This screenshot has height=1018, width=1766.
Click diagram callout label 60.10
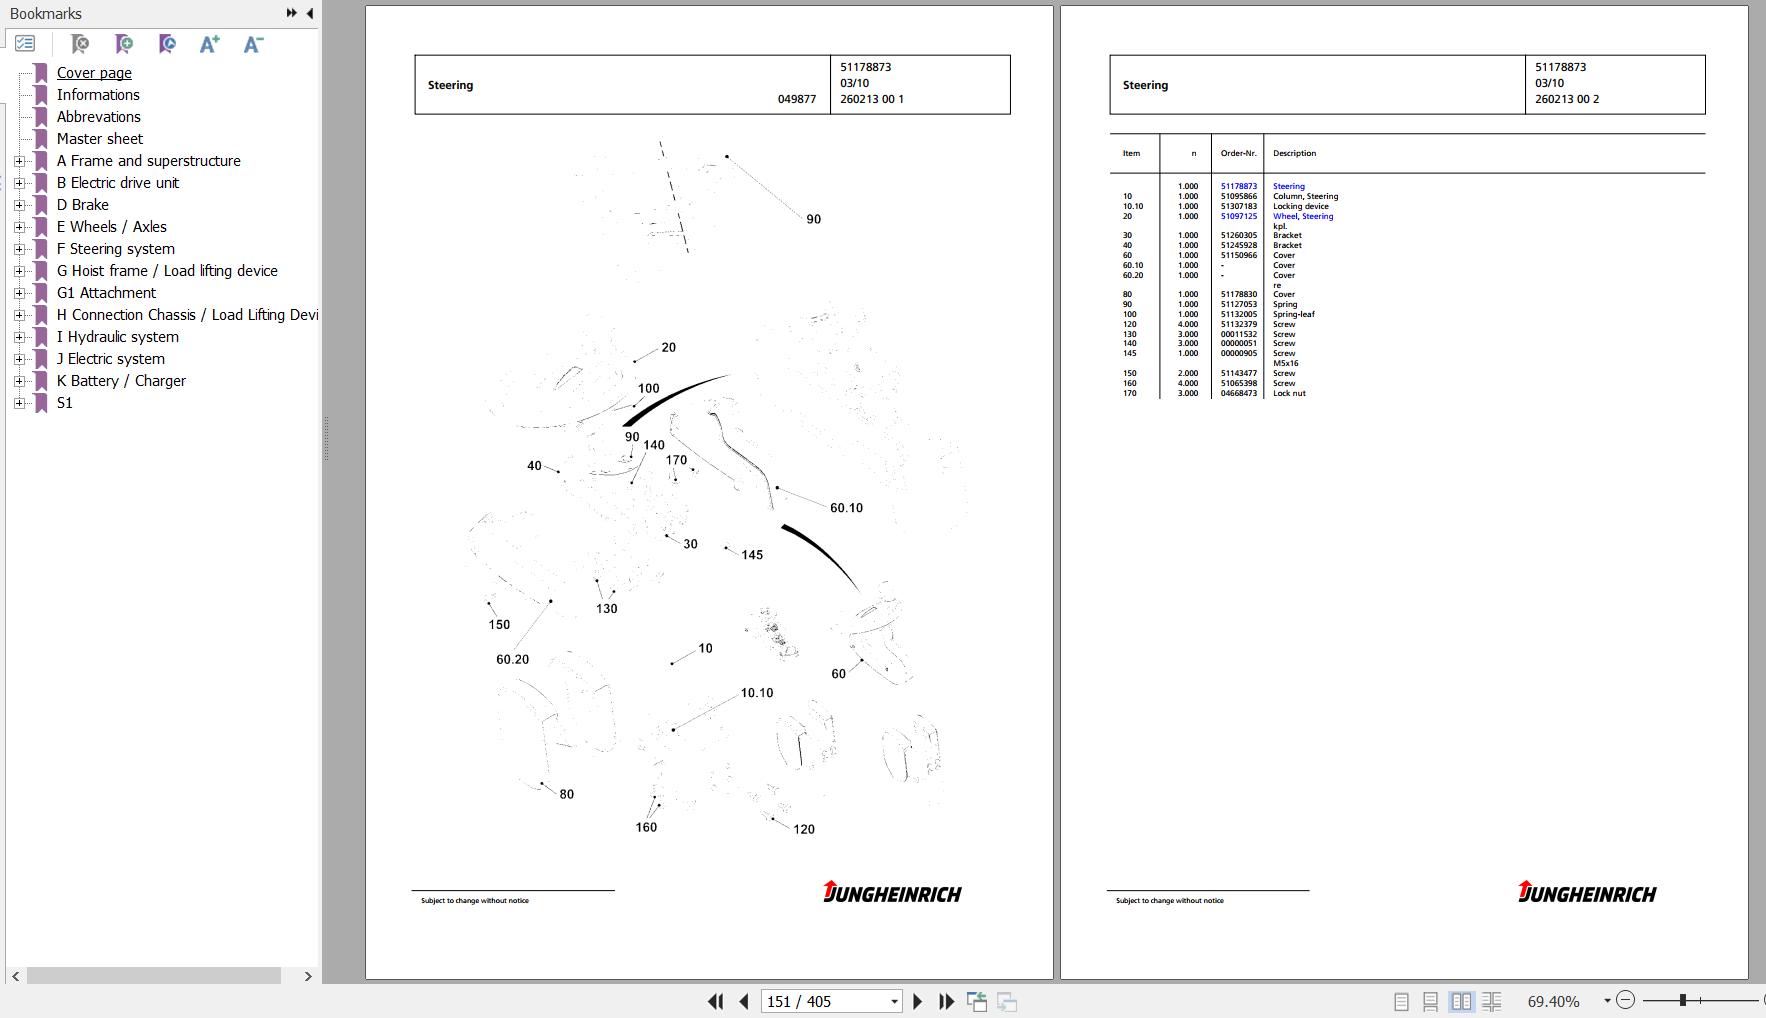(846, 508)
